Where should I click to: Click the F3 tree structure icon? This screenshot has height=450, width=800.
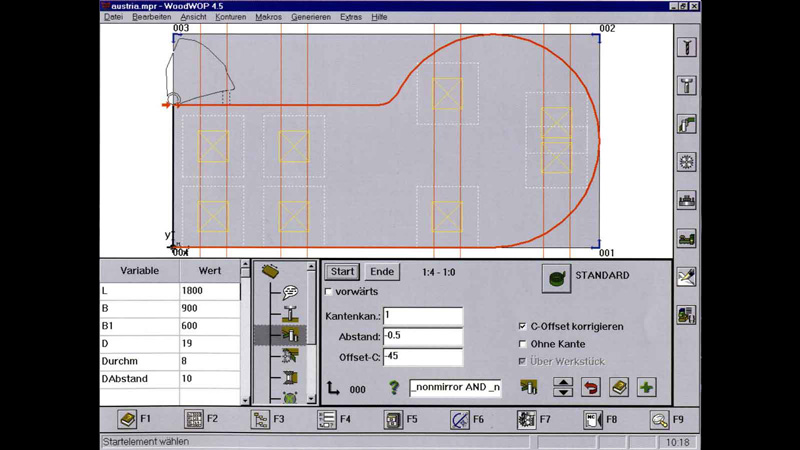click(x=260, y=420)
